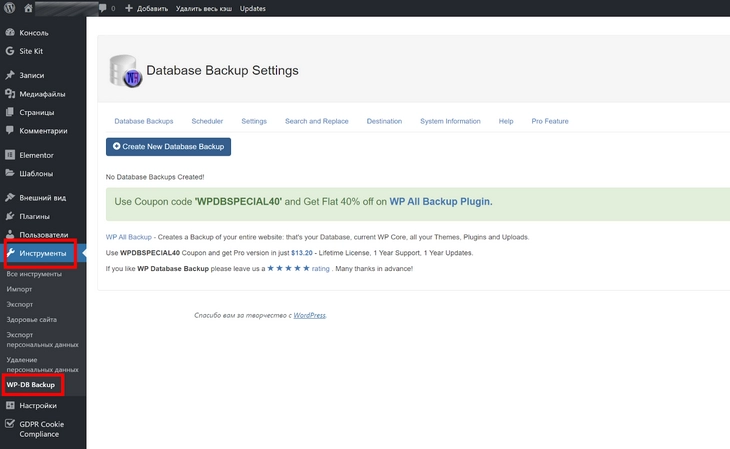The width and height of the screenshot is (730, 449).
Task: Click the Elementor icon in sidebar
Action: point(10,155)
